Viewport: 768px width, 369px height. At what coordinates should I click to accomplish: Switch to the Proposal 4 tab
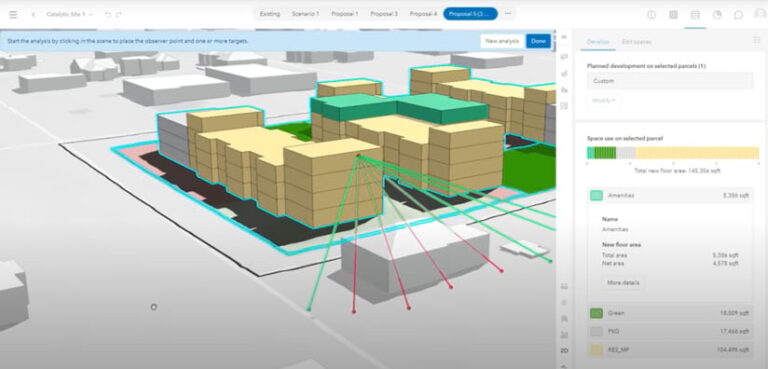pos(423,14)
